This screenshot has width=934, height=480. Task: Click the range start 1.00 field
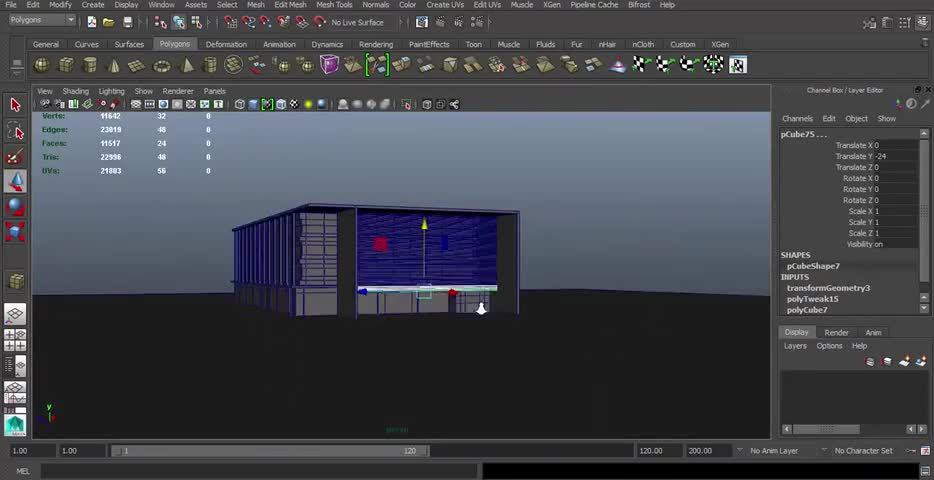(x=83, y=451)
